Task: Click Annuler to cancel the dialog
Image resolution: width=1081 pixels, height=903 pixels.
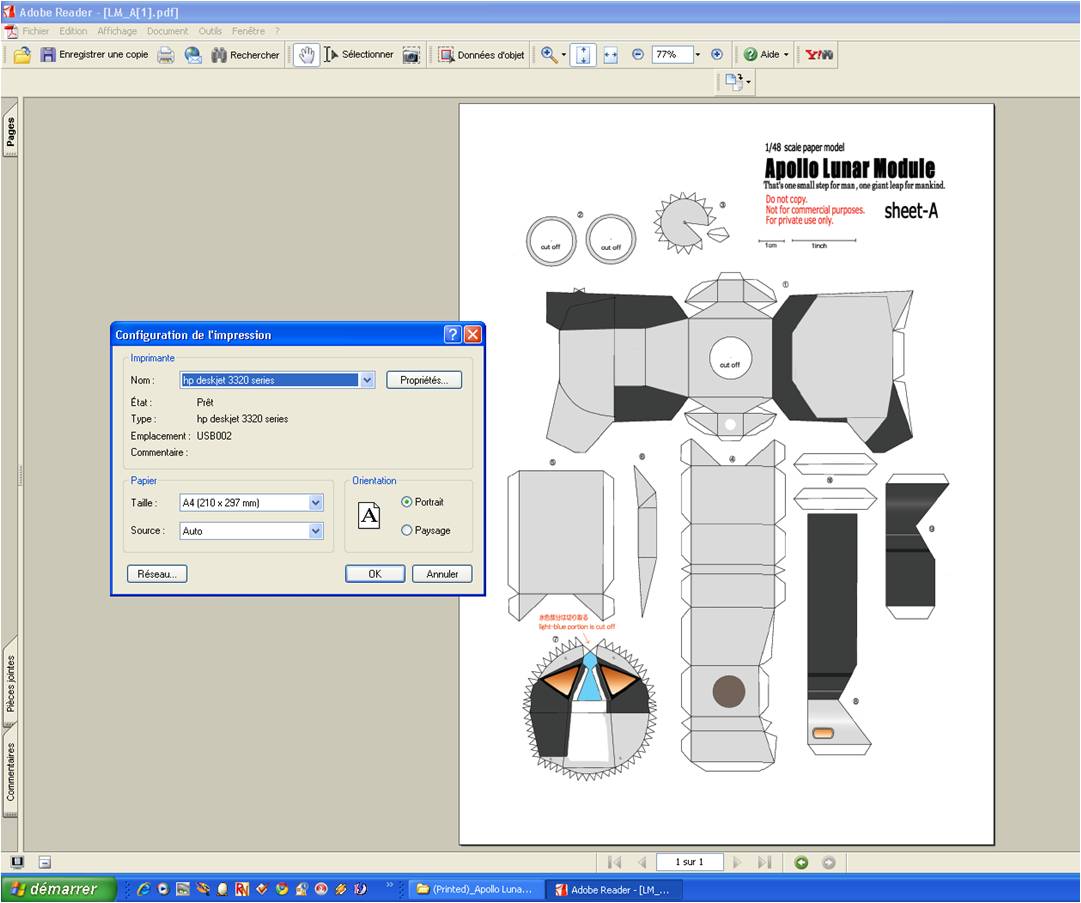Action: click(x=442, y=574)
